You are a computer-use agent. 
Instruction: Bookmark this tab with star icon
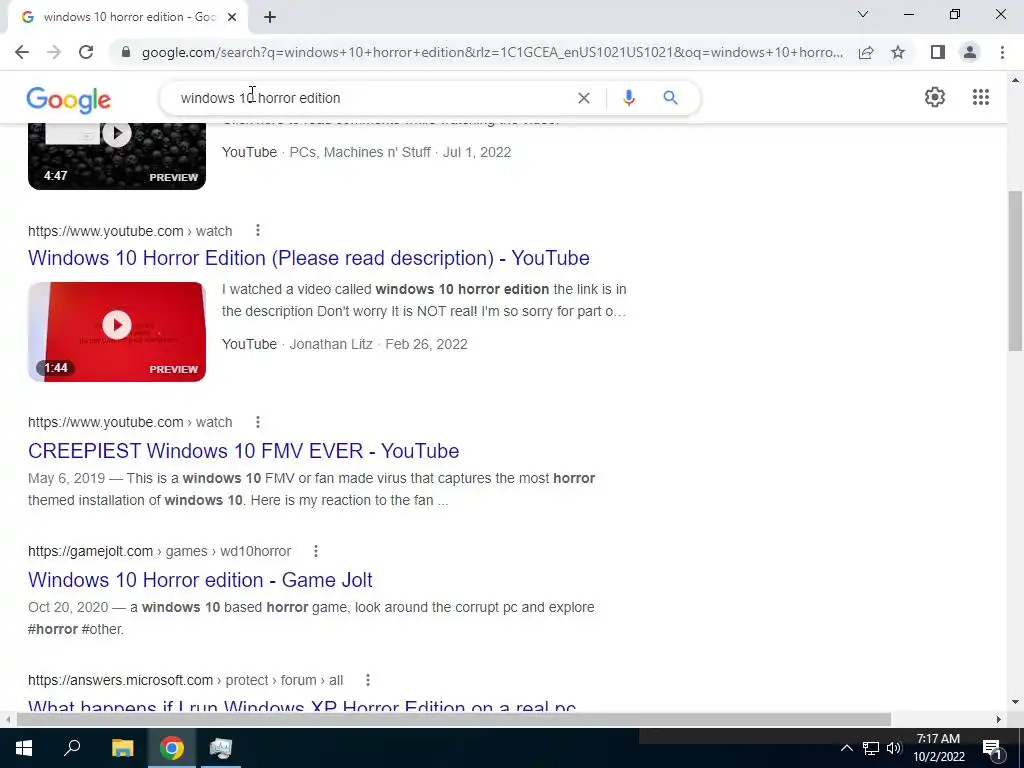pyautogui.click(x=898, y=52)
